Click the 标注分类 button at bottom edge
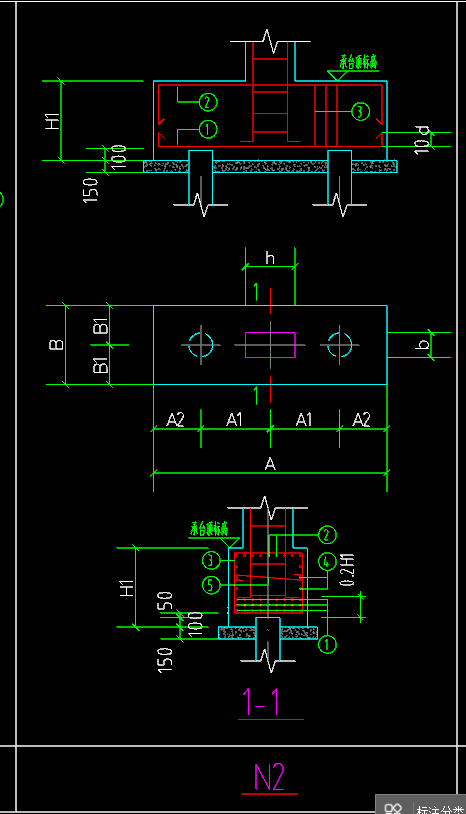Viewport: 466px width, 814px height. (440, 809)
